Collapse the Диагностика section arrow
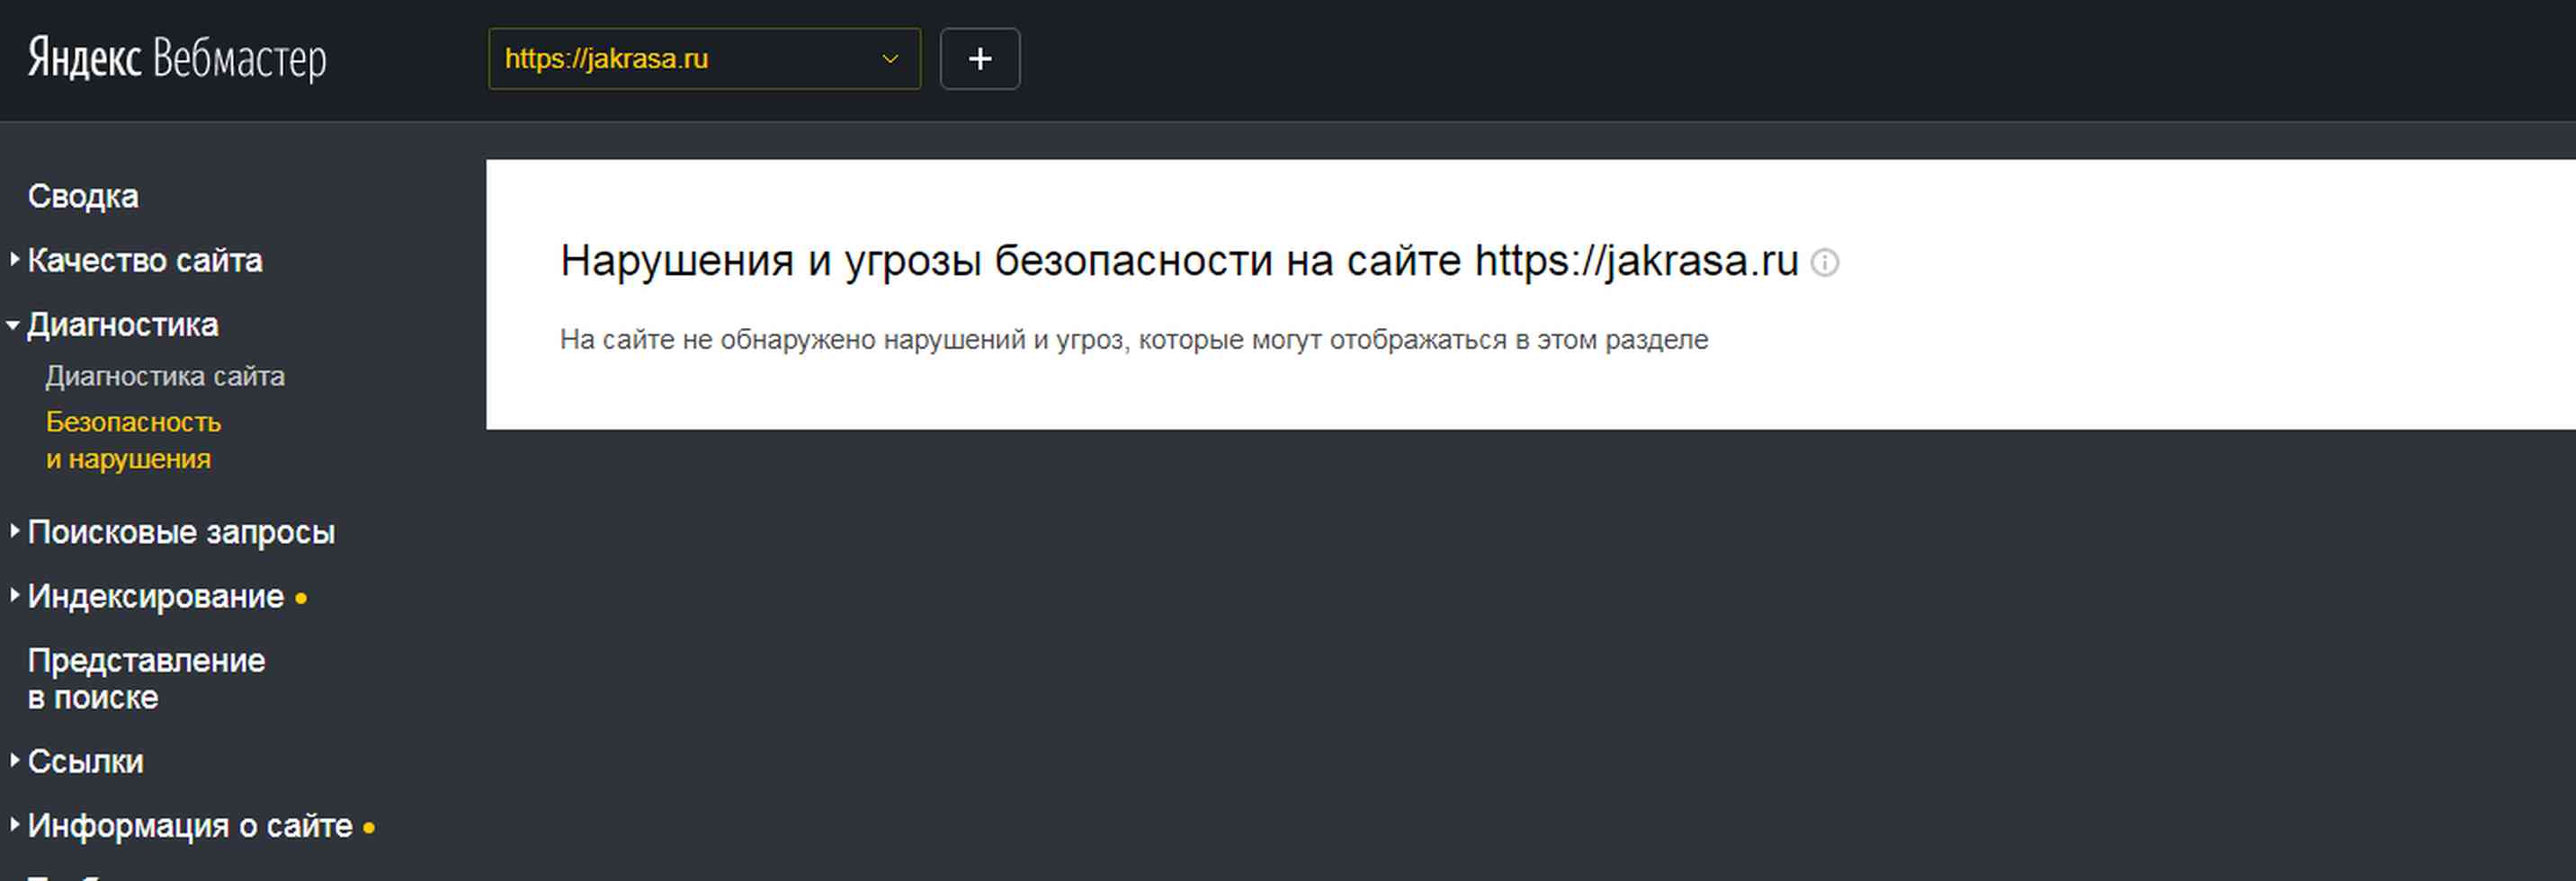This screenshot has height=881, width=2576. 13,325
